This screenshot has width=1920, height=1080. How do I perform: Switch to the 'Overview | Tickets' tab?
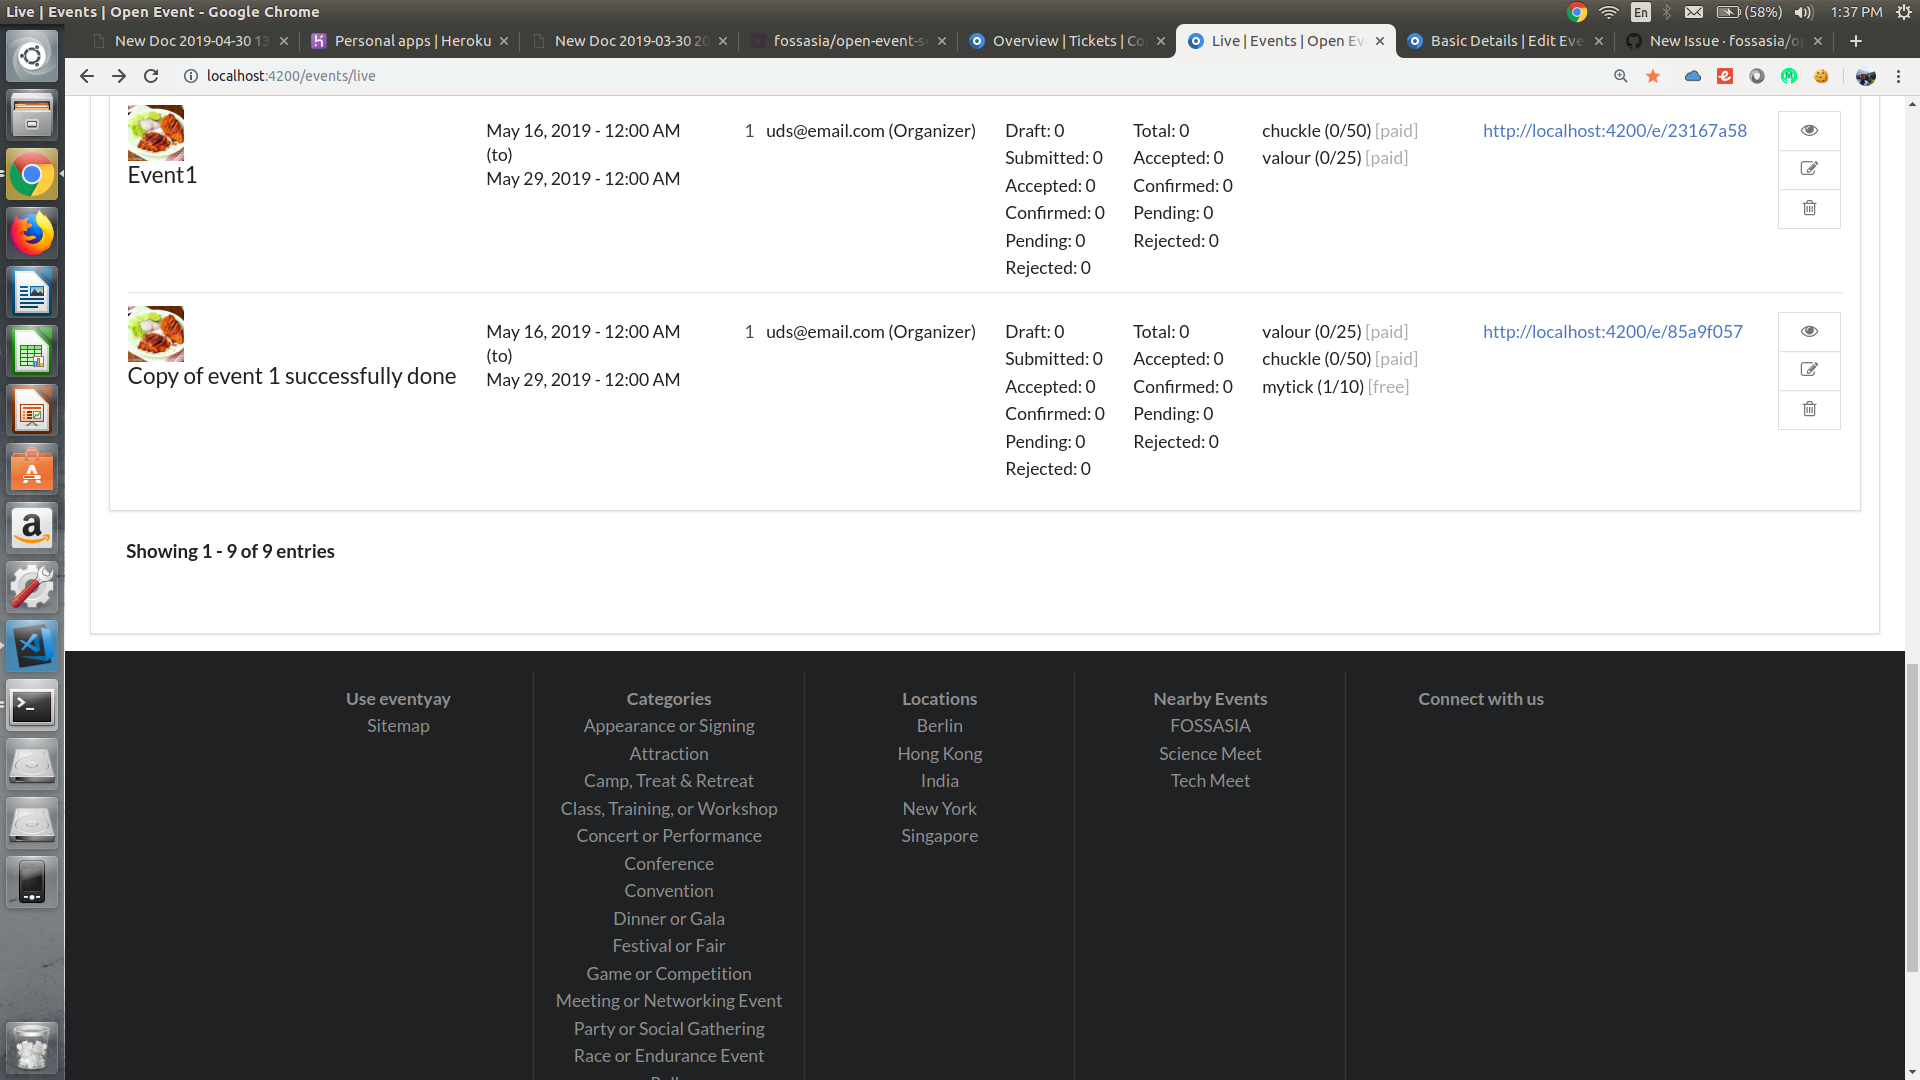pyautogui.click(x=1067, y=41)
